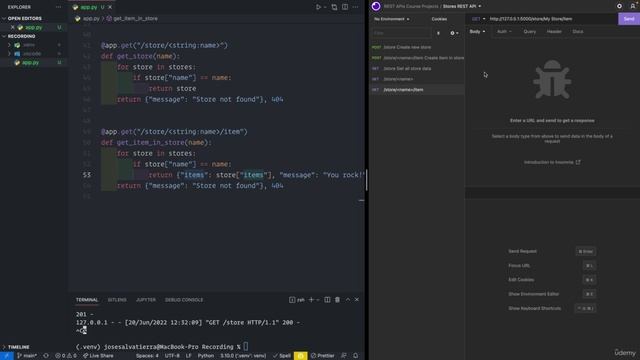Viewport: 640px width, 360px height.
Task: Click the main* git branch in status bar
Action: pyautogui.click(x=27, y=356)
